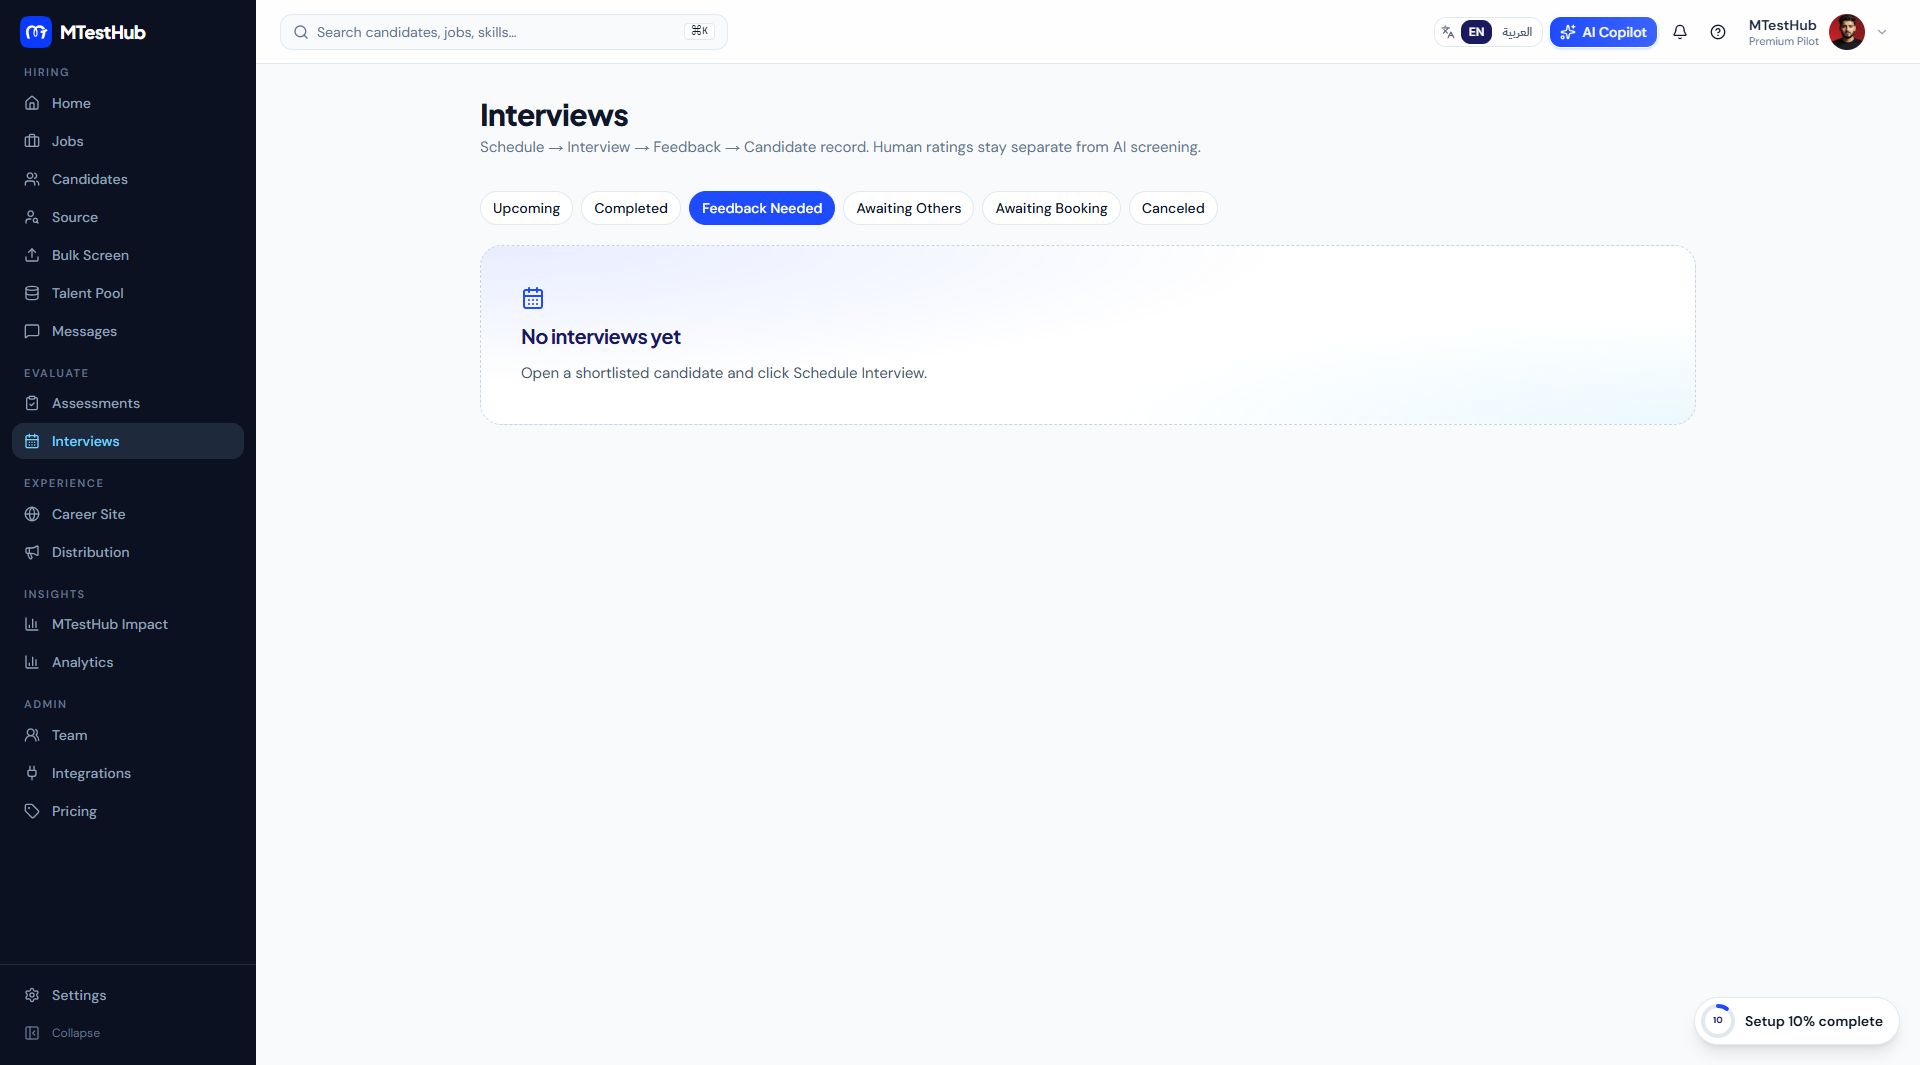Screen dimensions: 1920x1065
Task: Click the user avatar photo
Action: (1847, 32)
